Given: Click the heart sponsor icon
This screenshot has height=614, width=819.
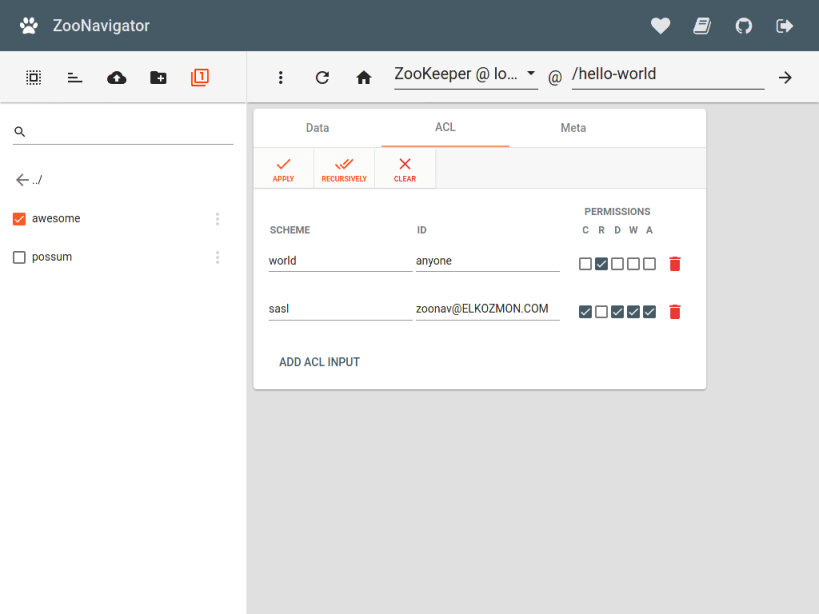Looking at the screenshot, I should pos(660,26).
